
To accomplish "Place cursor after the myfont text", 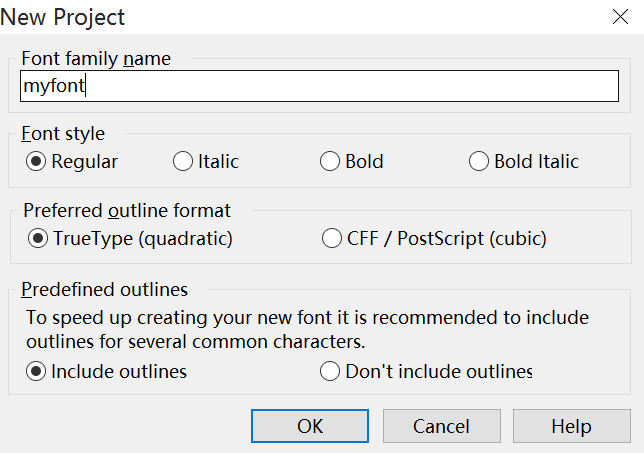I will (85, 86).
